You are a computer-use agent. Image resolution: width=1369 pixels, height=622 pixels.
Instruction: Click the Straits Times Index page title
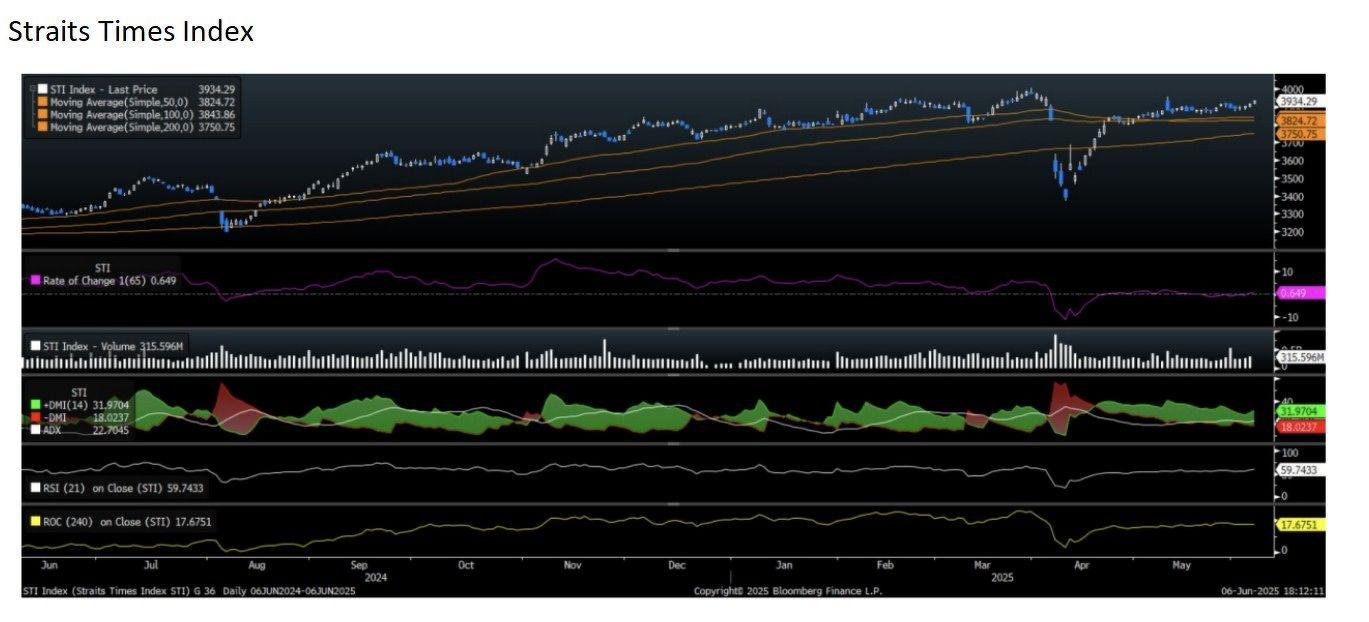coord(131,32)
